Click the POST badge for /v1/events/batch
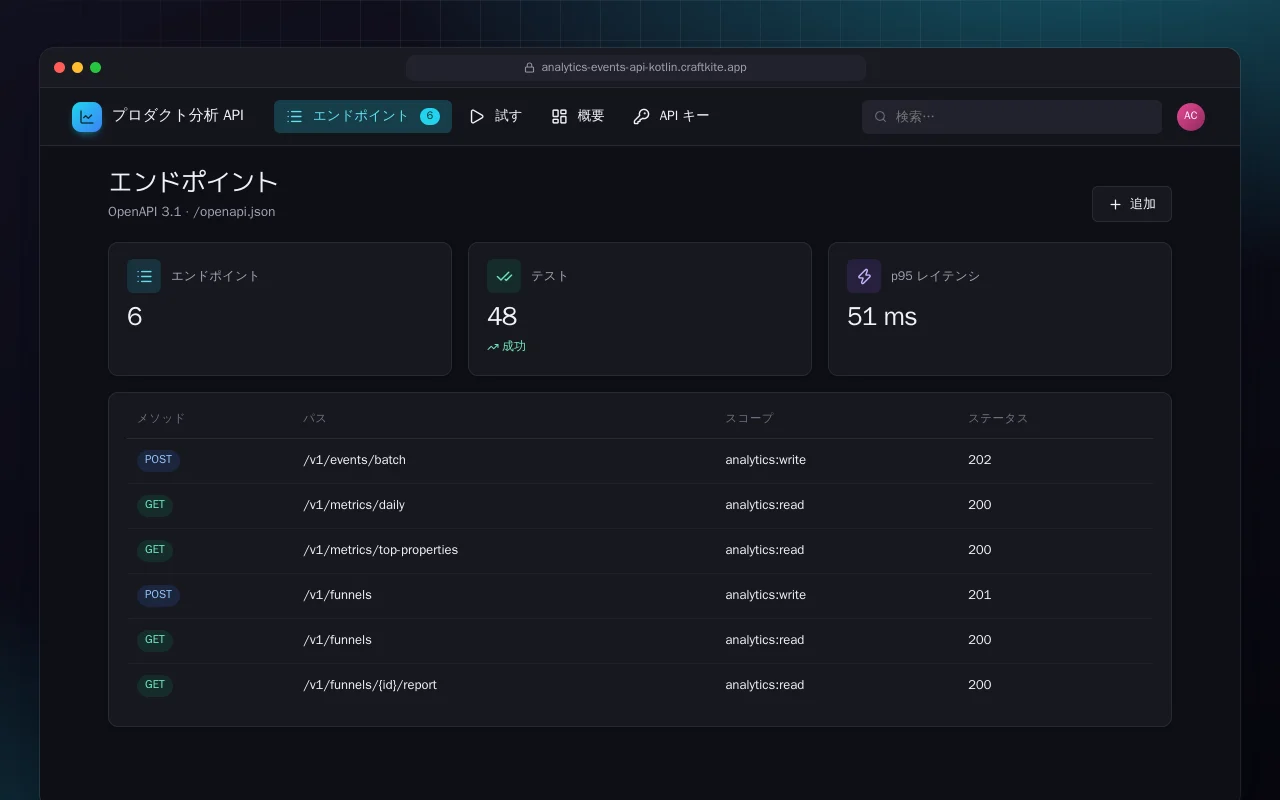 (158, 460)
